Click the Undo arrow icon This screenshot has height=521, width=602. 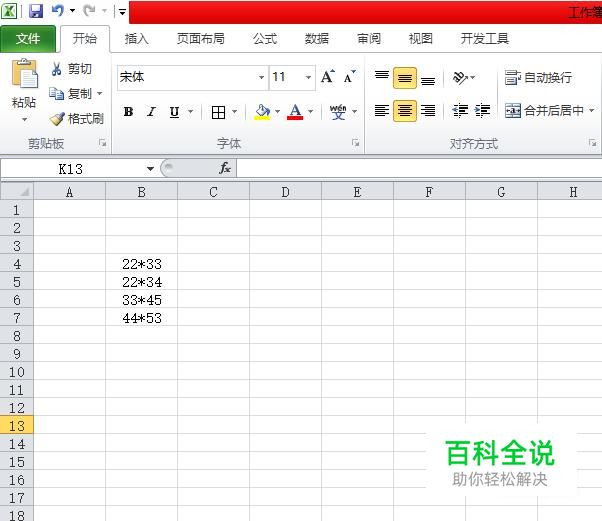[57, 11]
